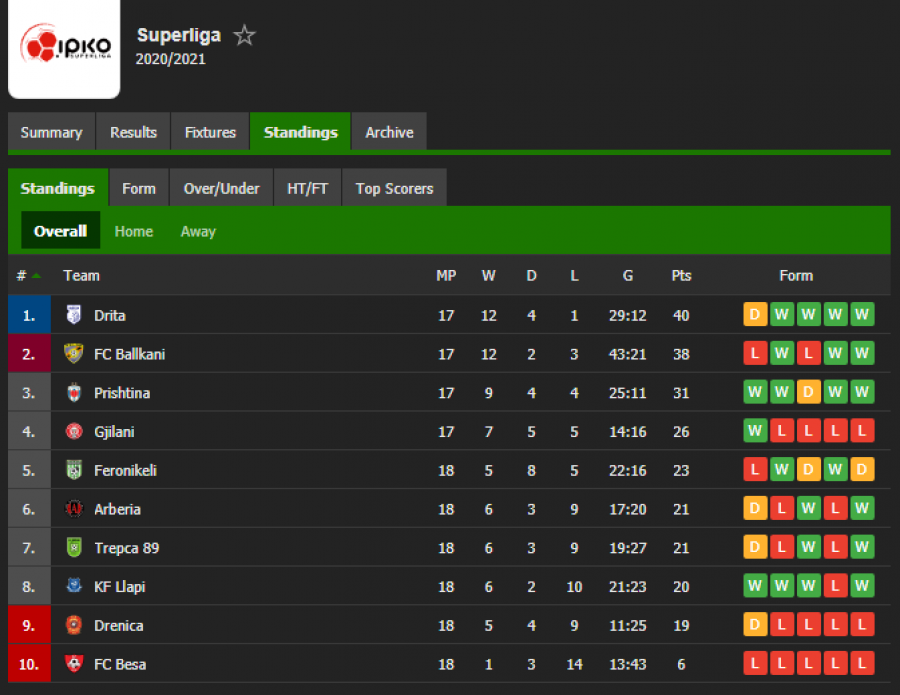900x695 pixels.
Task: Open the Top Scorers sub-tab
Action: tap(394, 188)
